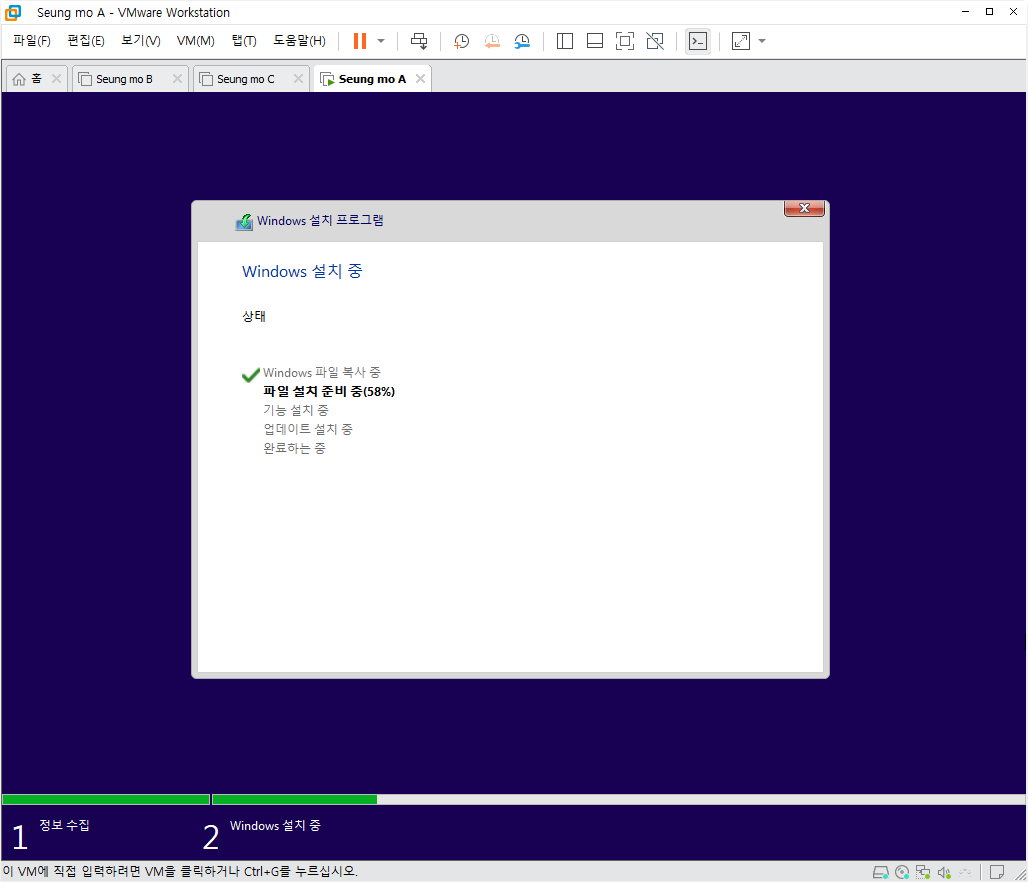Click the 'Windows 설치 중' stage 2 label
Viewport: 1028px width, 882px height.
point(275,826)
